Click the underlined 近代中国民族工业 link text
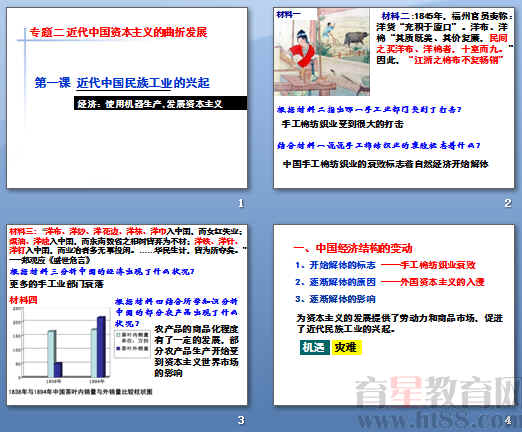 pyautogui.click(x=124, y=83)
